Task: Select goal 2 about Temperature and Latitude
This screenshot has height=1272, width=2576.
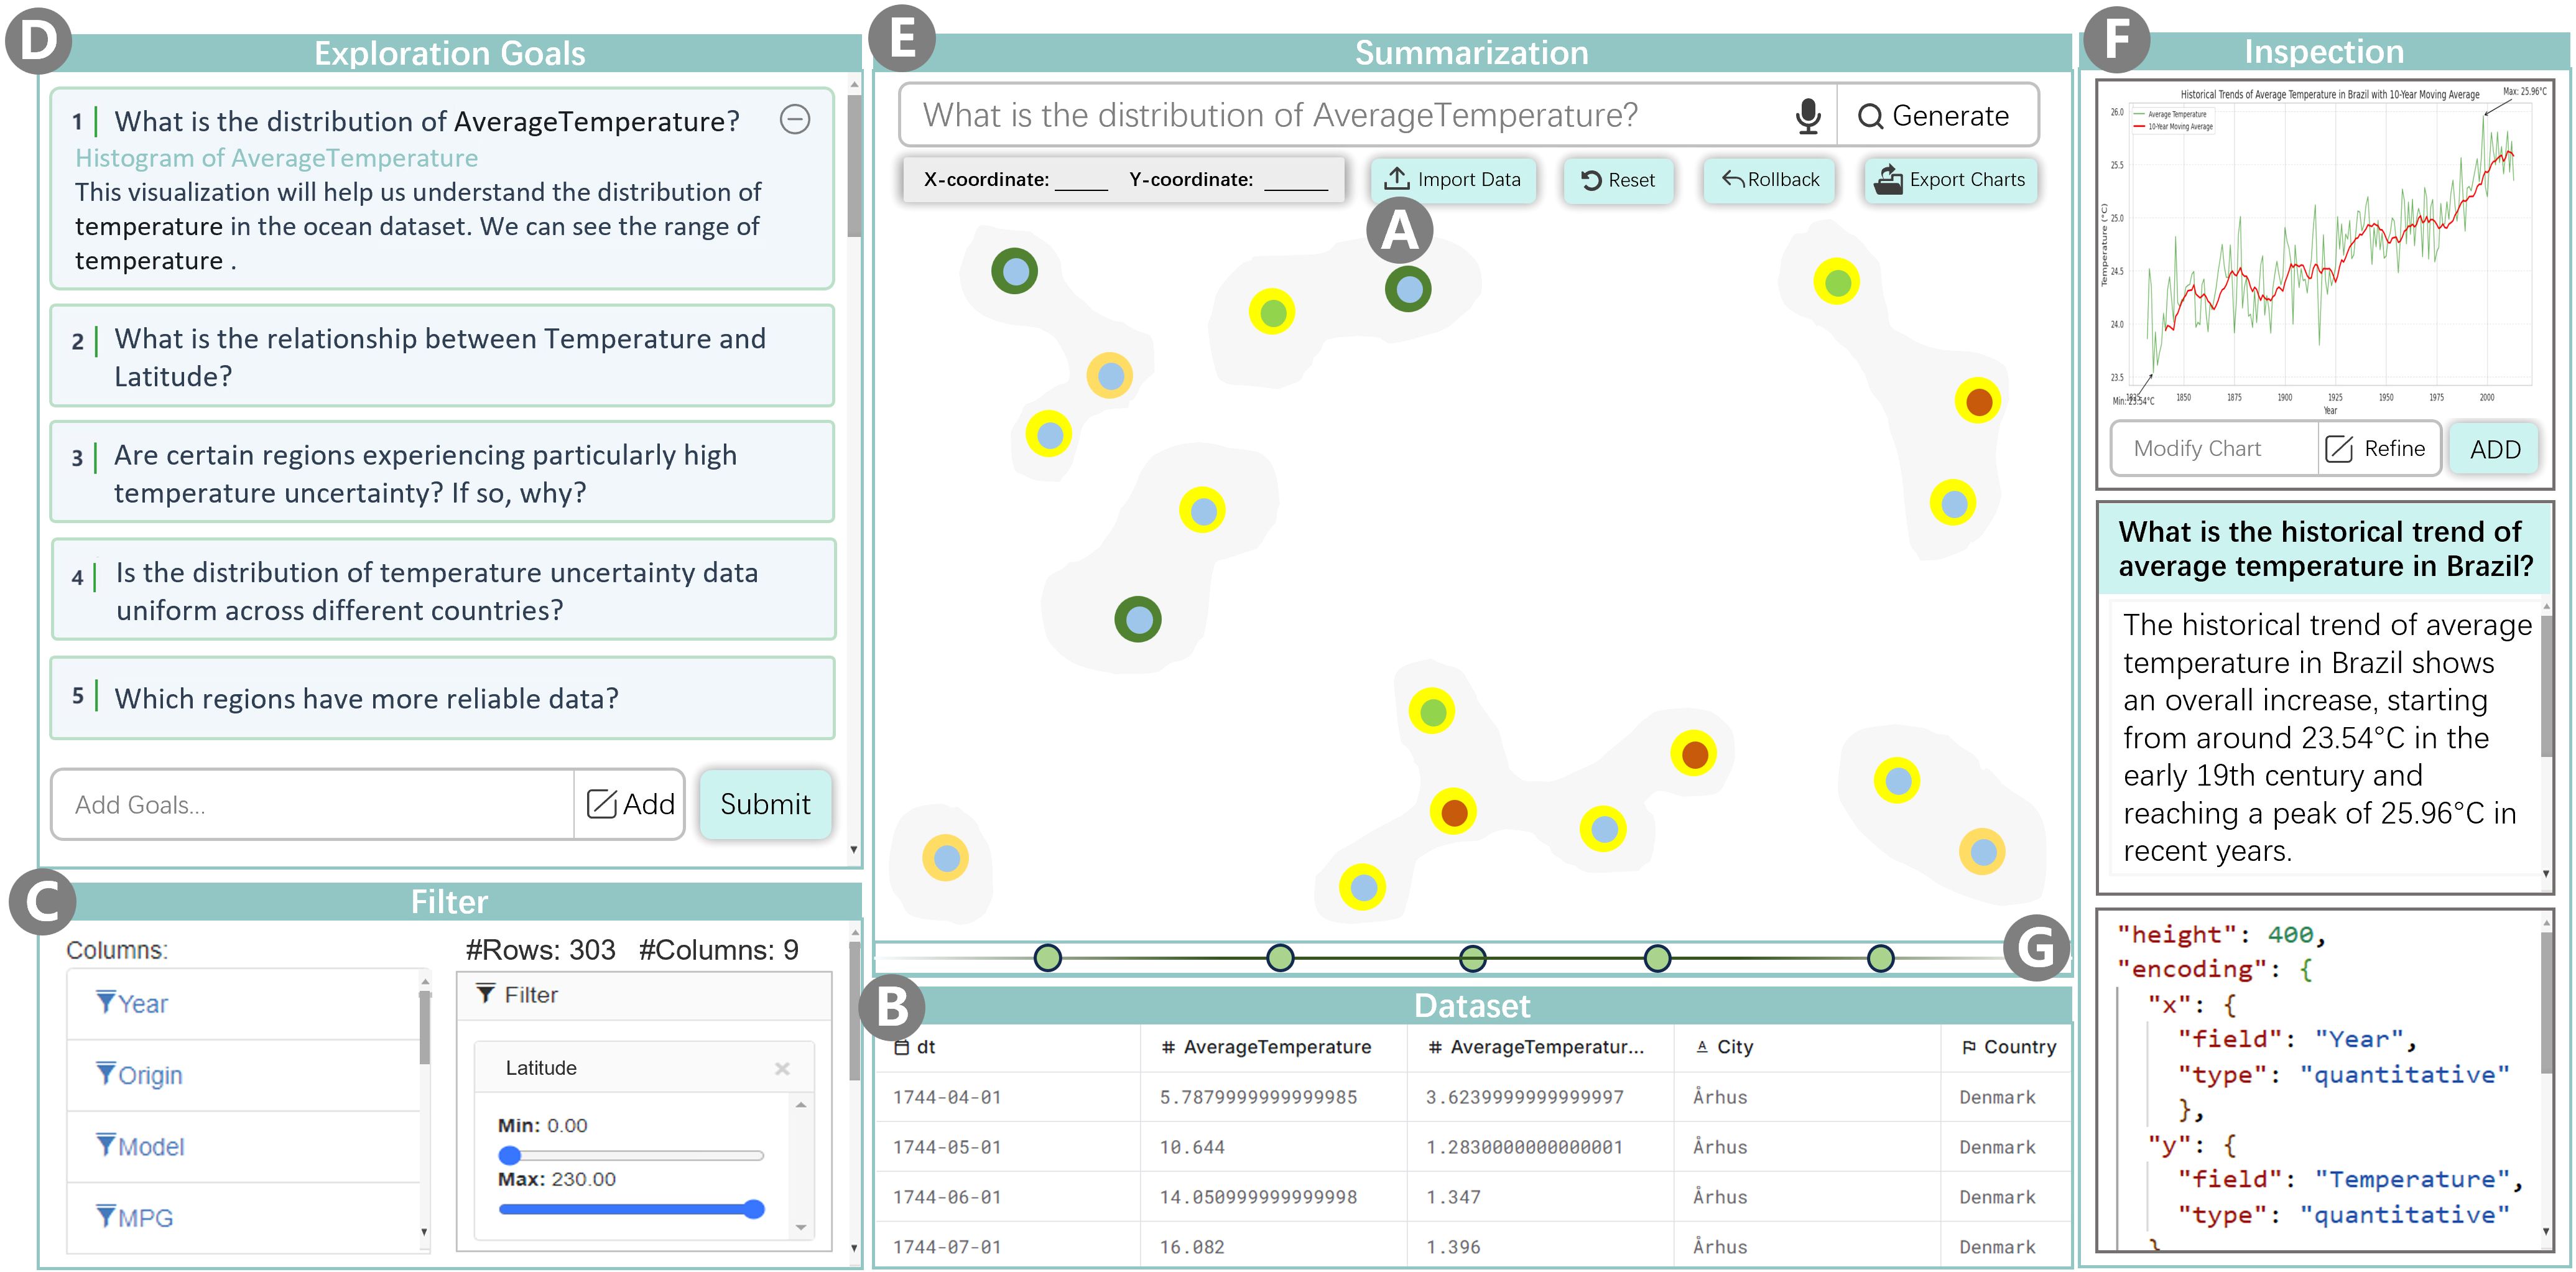Action: (442, 356)
